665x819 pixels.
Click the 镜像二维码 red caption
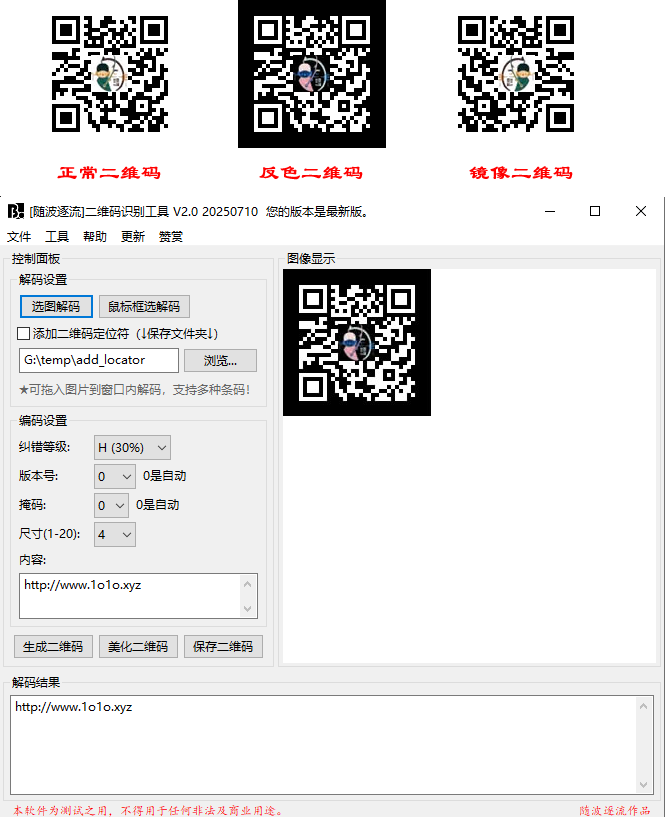pyautogui.click(x=521, y=173)
